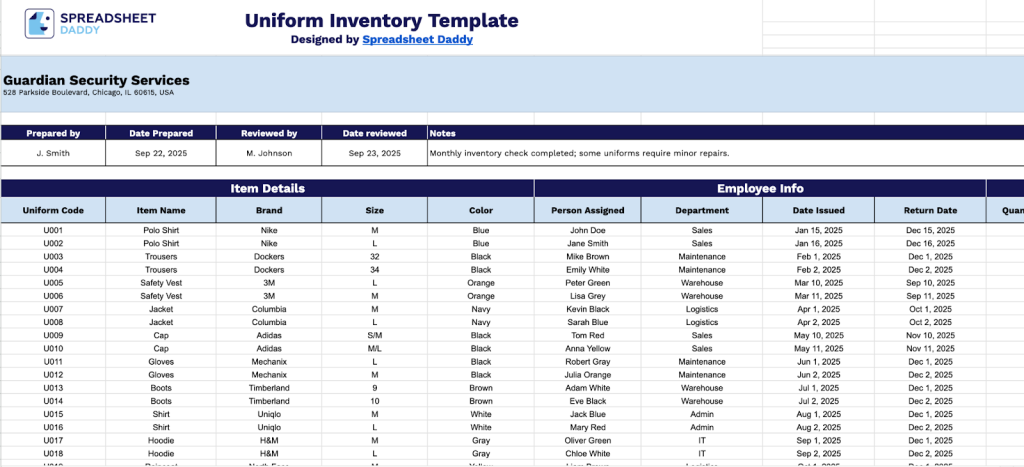
Task: Select the Uniform Code column header
Action: (53, 210)
